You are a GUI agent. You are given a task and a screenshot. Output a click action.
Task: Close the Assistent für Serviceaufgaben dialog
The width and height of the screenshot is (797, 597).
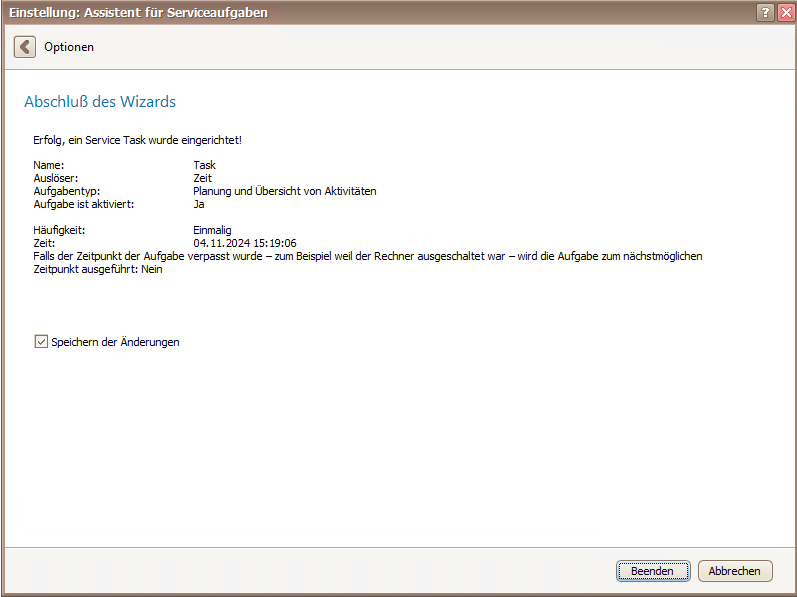pyautogui.click(x=786, y=12)
